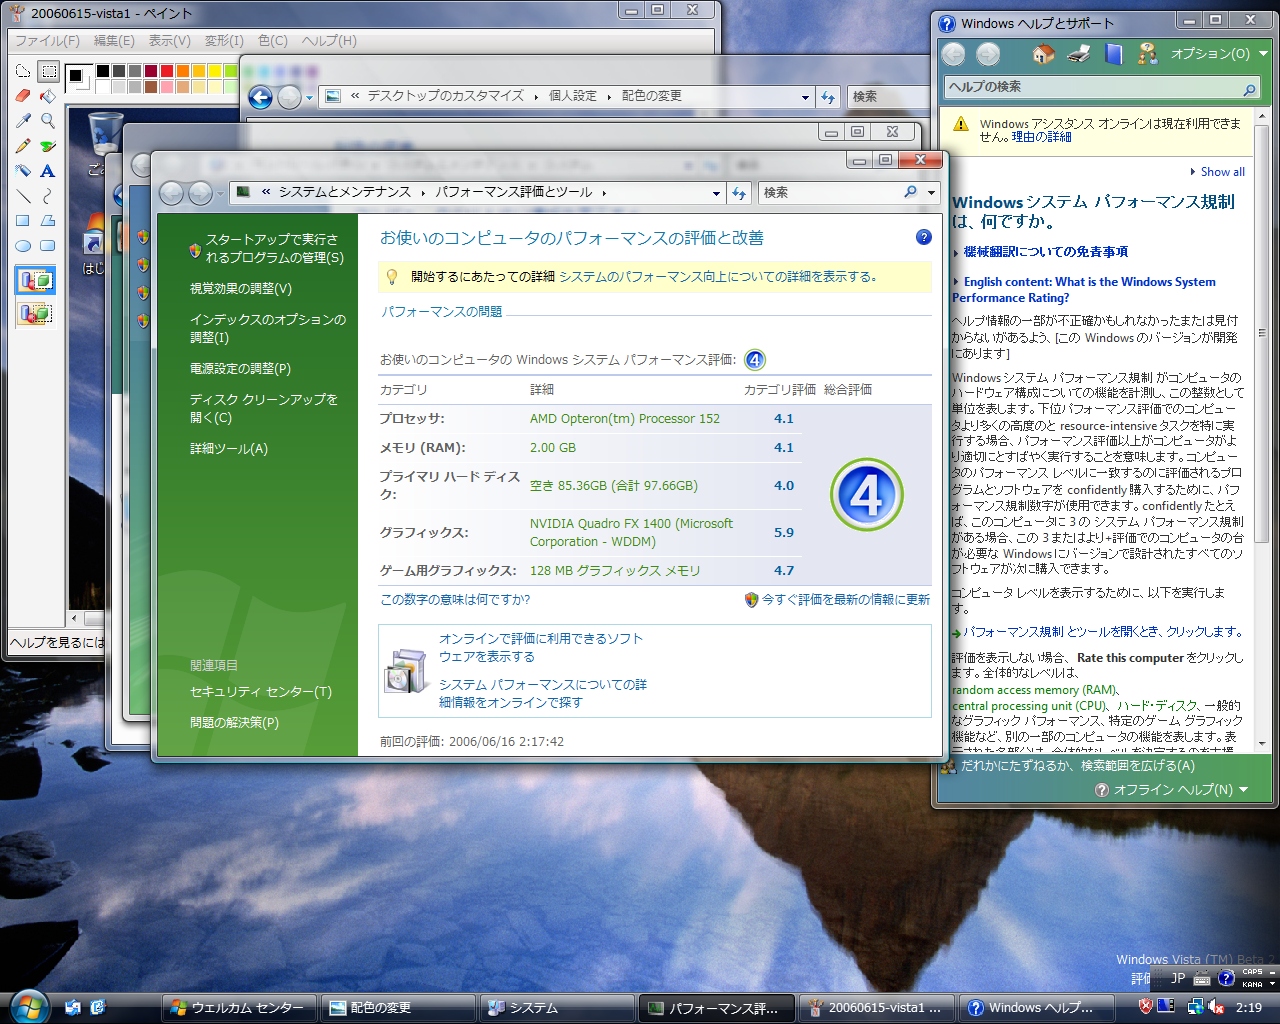This screenshot has height=1024, width=1280.
Task: Open the 表示(V) menu in Paint
Action: [170, 41]
